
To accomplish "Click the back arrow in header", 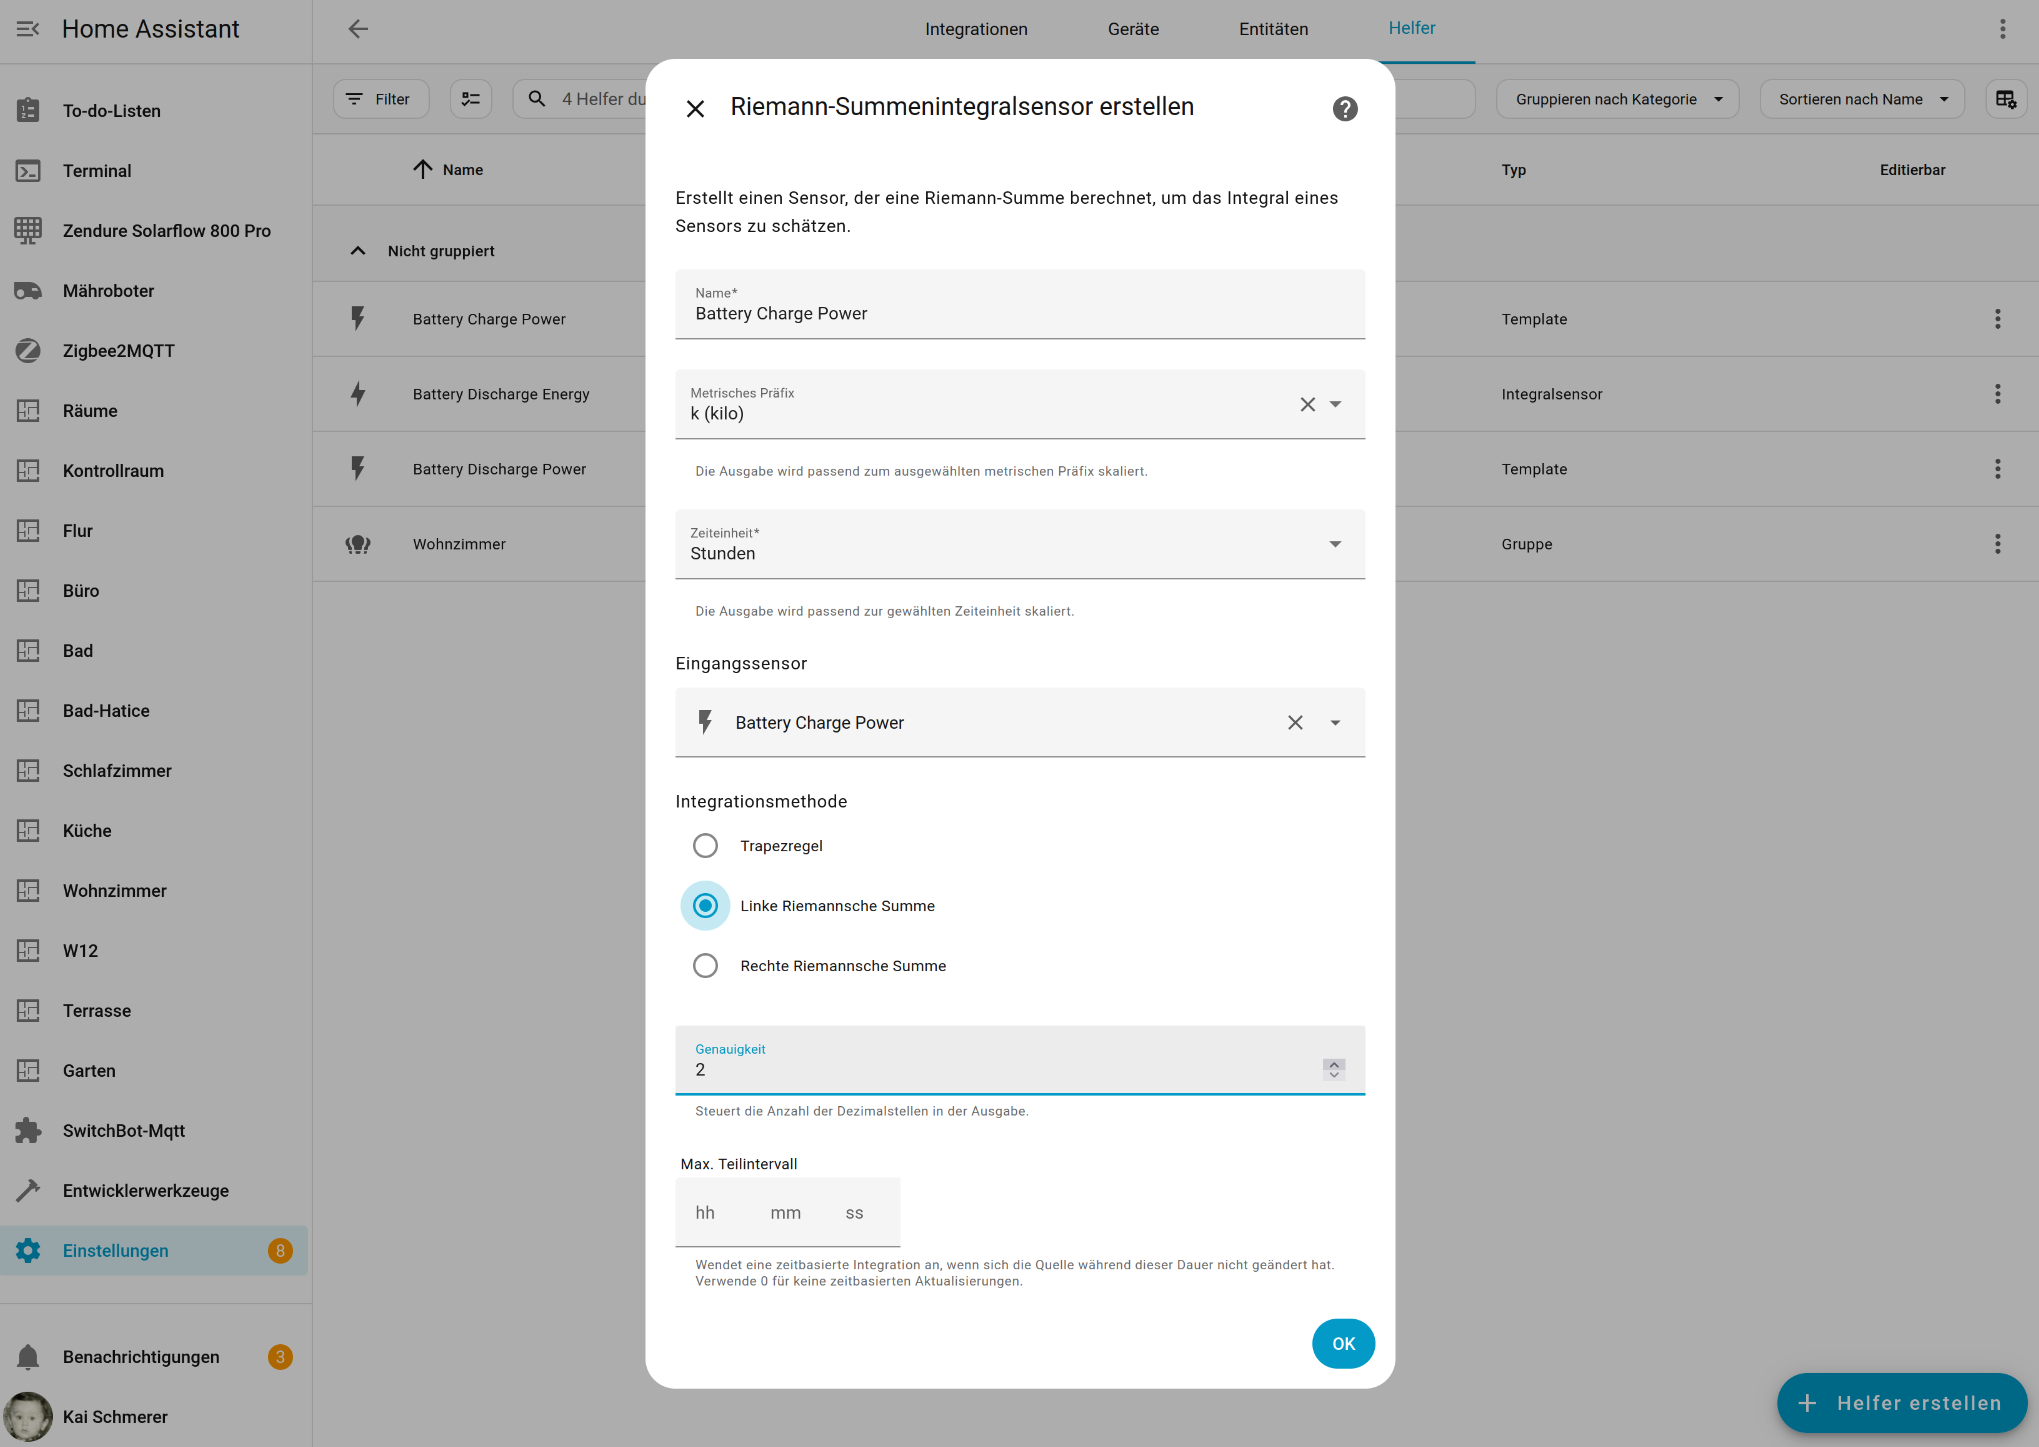I will (358, 29).
